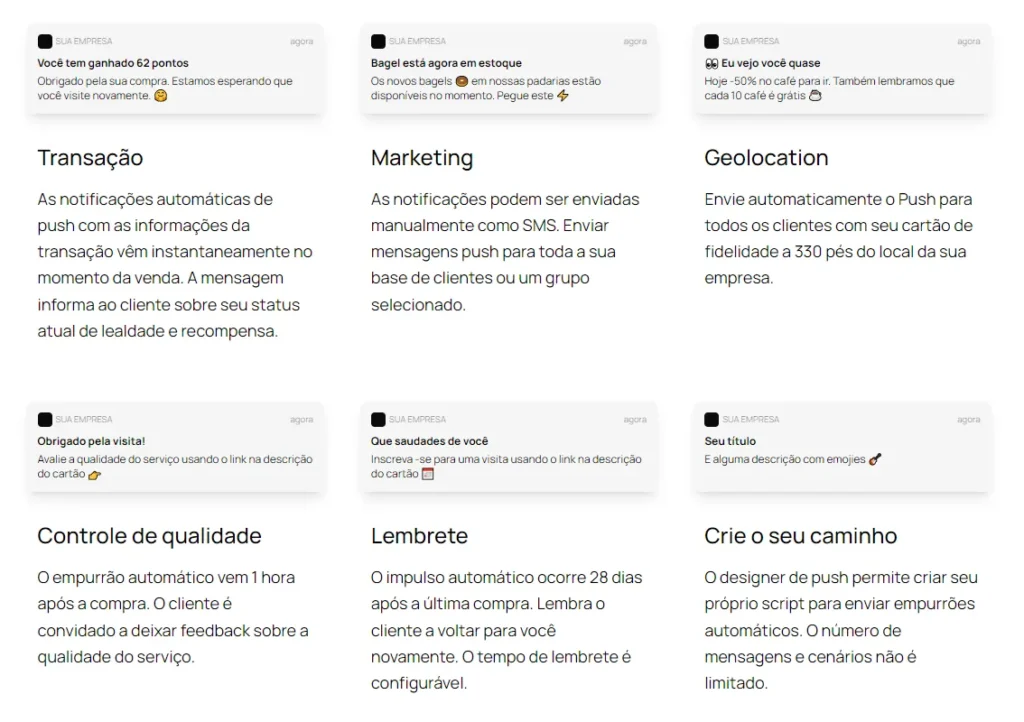1024x722 pixels.
Task: Select the Geolocation heading
Action: coord(766,158)
